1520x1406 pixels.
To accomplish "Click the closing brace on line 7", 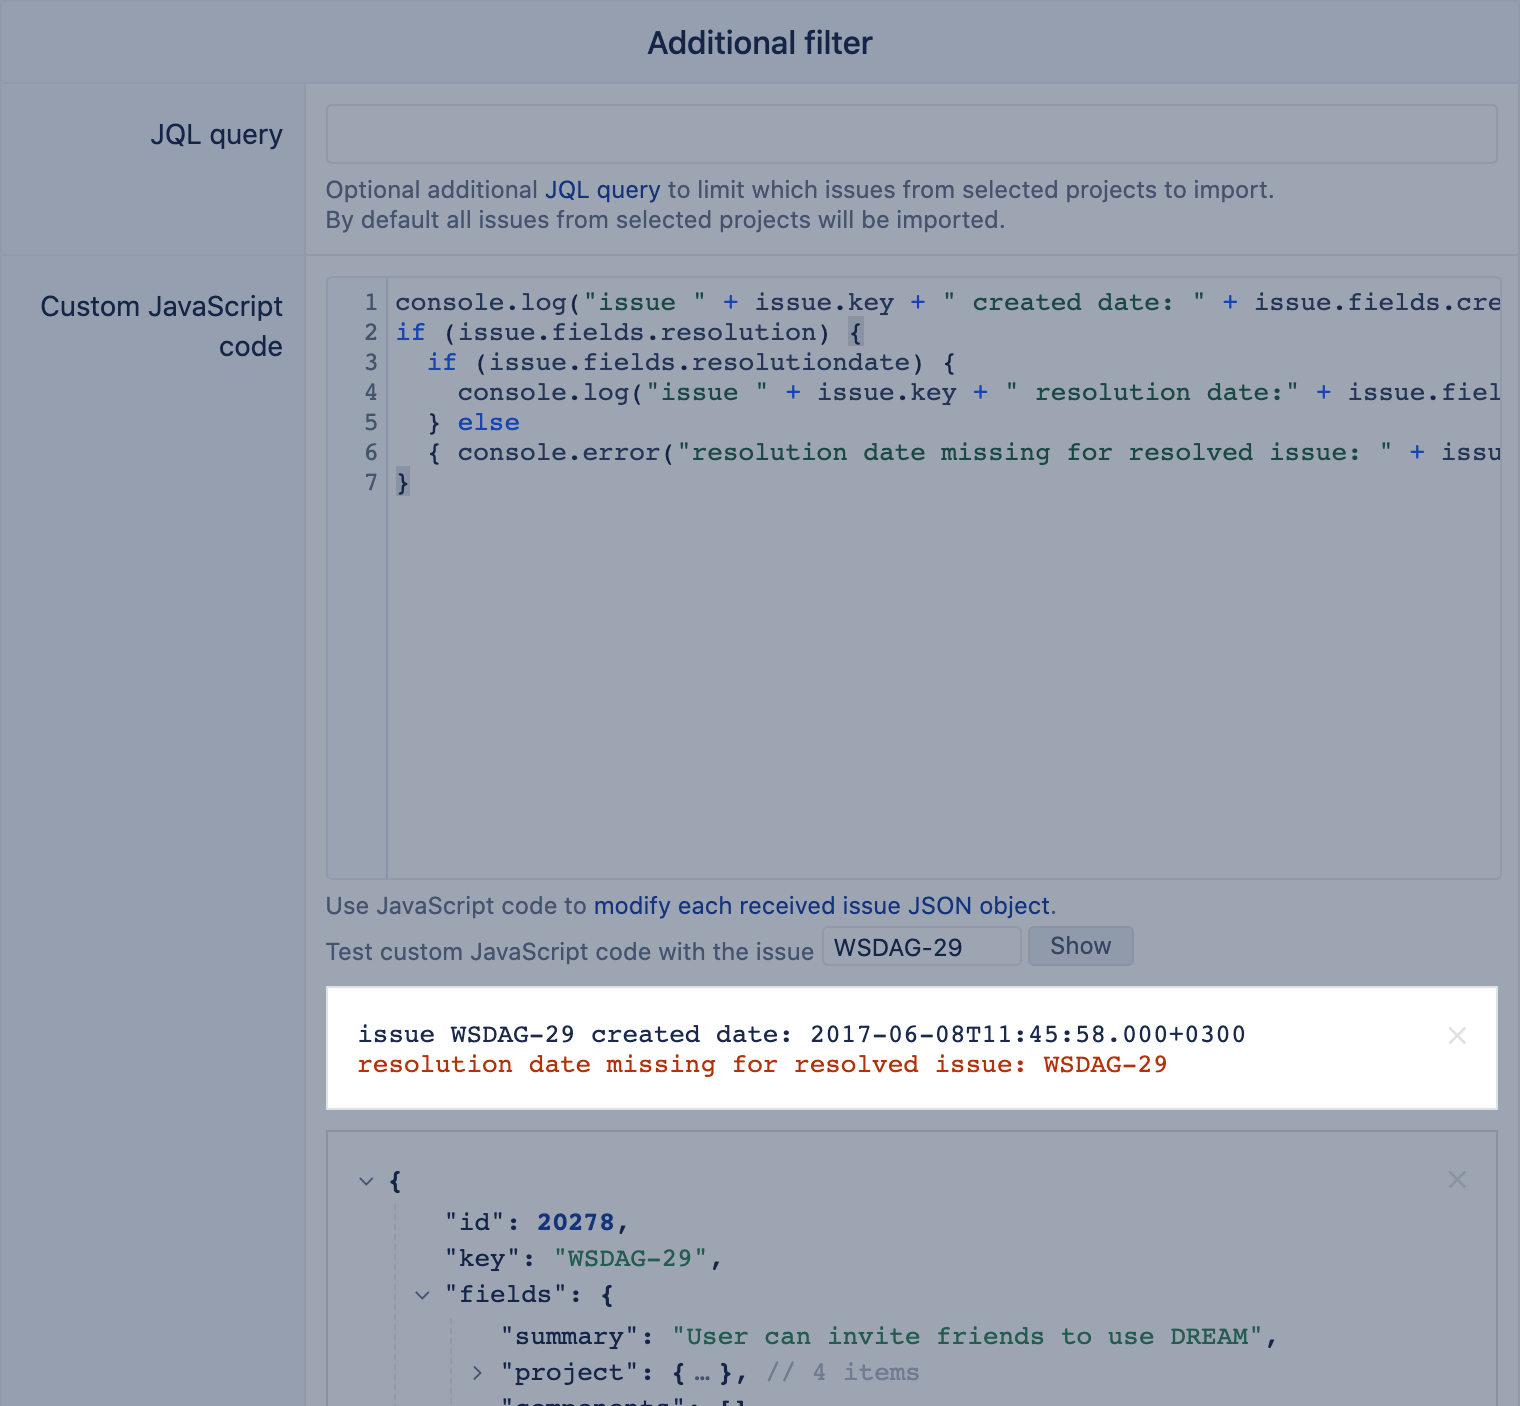I will click(403, 483).
